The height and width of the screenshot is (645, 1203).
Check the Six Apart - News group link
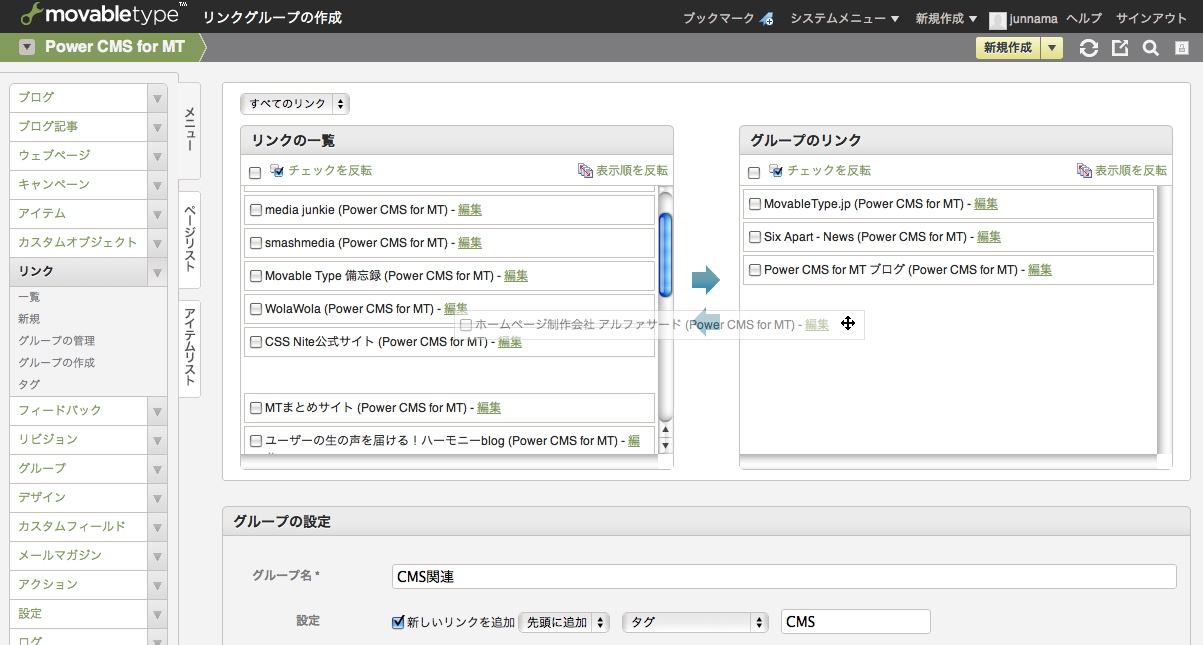(x=755, y=237)
